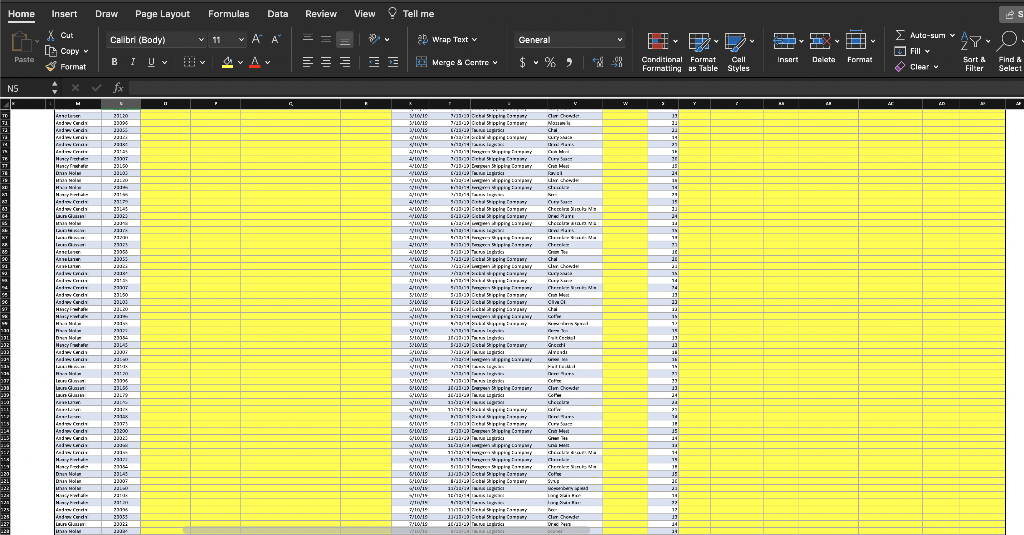Click the Paste clipboard icon

(x=22, y=42)
